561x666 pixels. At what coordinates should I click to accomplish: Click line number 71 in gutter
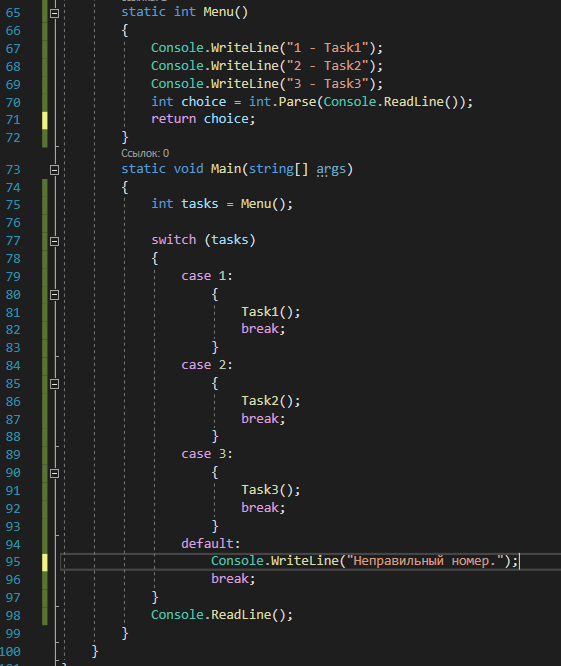13,120
